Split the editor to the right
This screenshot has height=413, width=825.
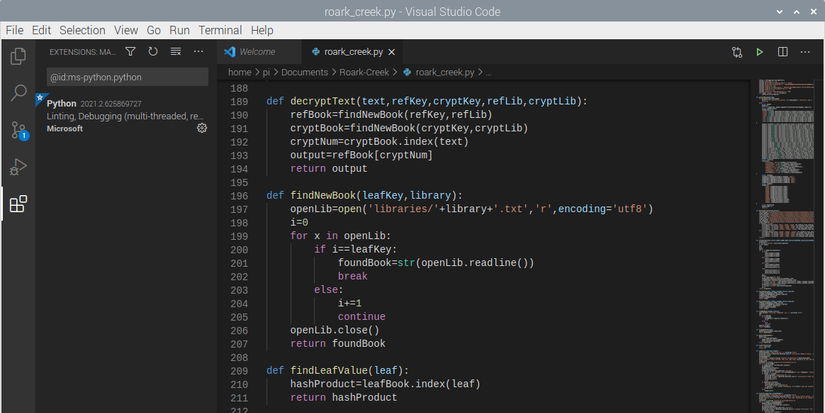[x=783, y=52]
